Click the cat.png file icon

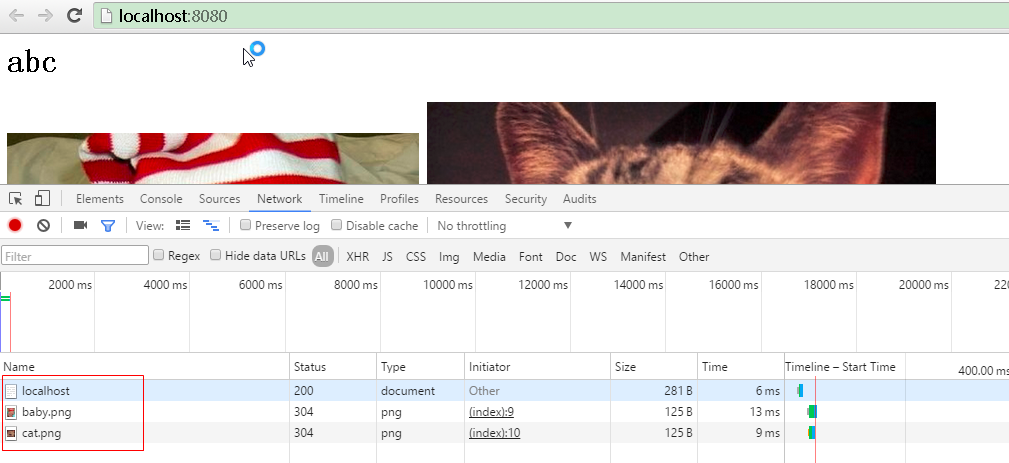click(11, 433)
